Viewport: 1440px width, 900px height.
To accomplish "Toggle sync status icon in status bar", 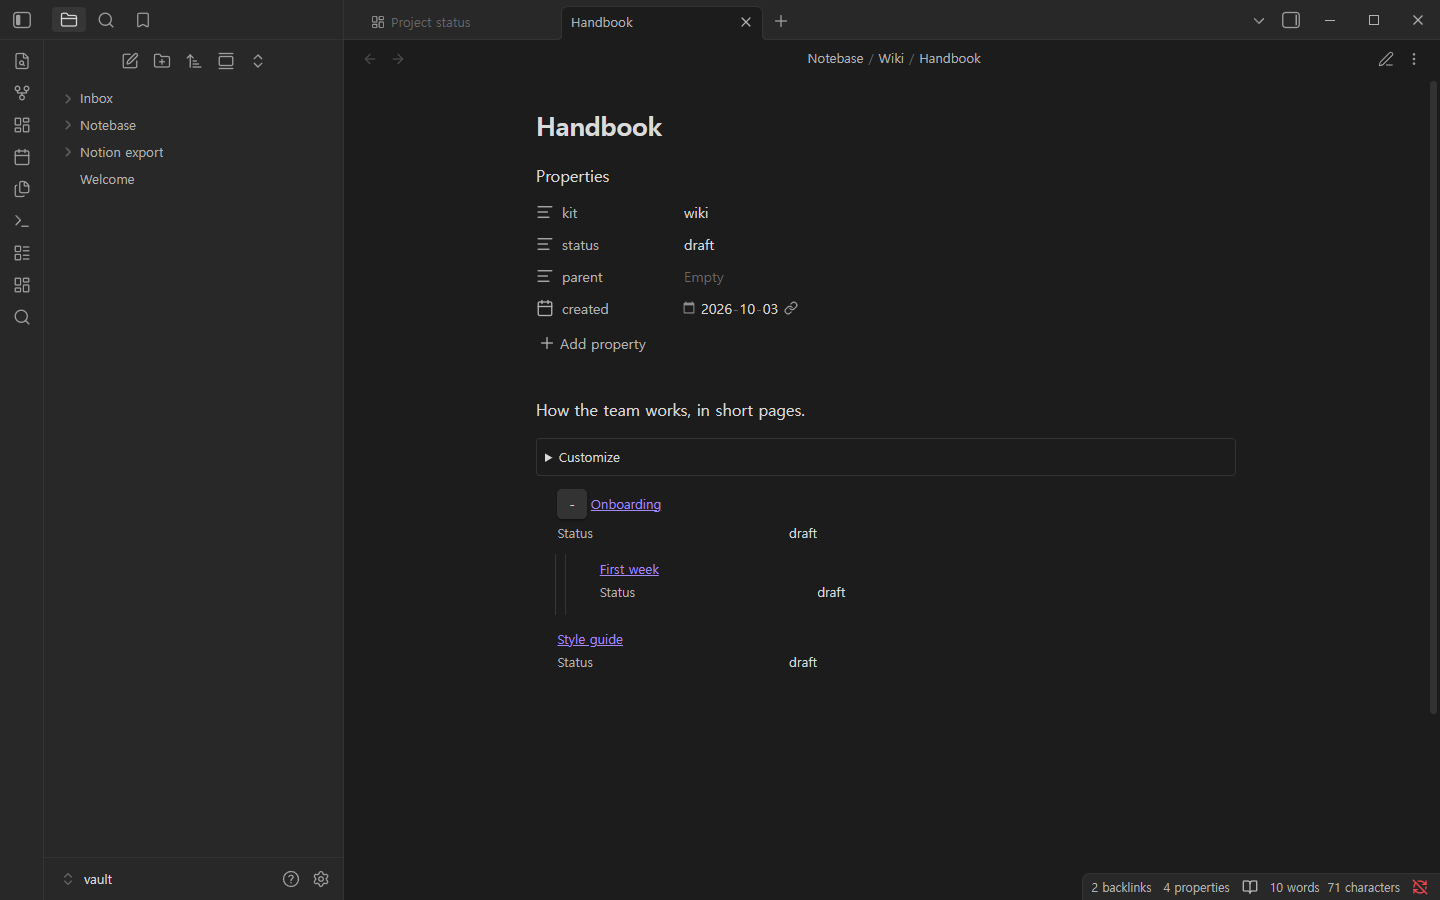I will pyautogui.click(x=1420, y=887).
